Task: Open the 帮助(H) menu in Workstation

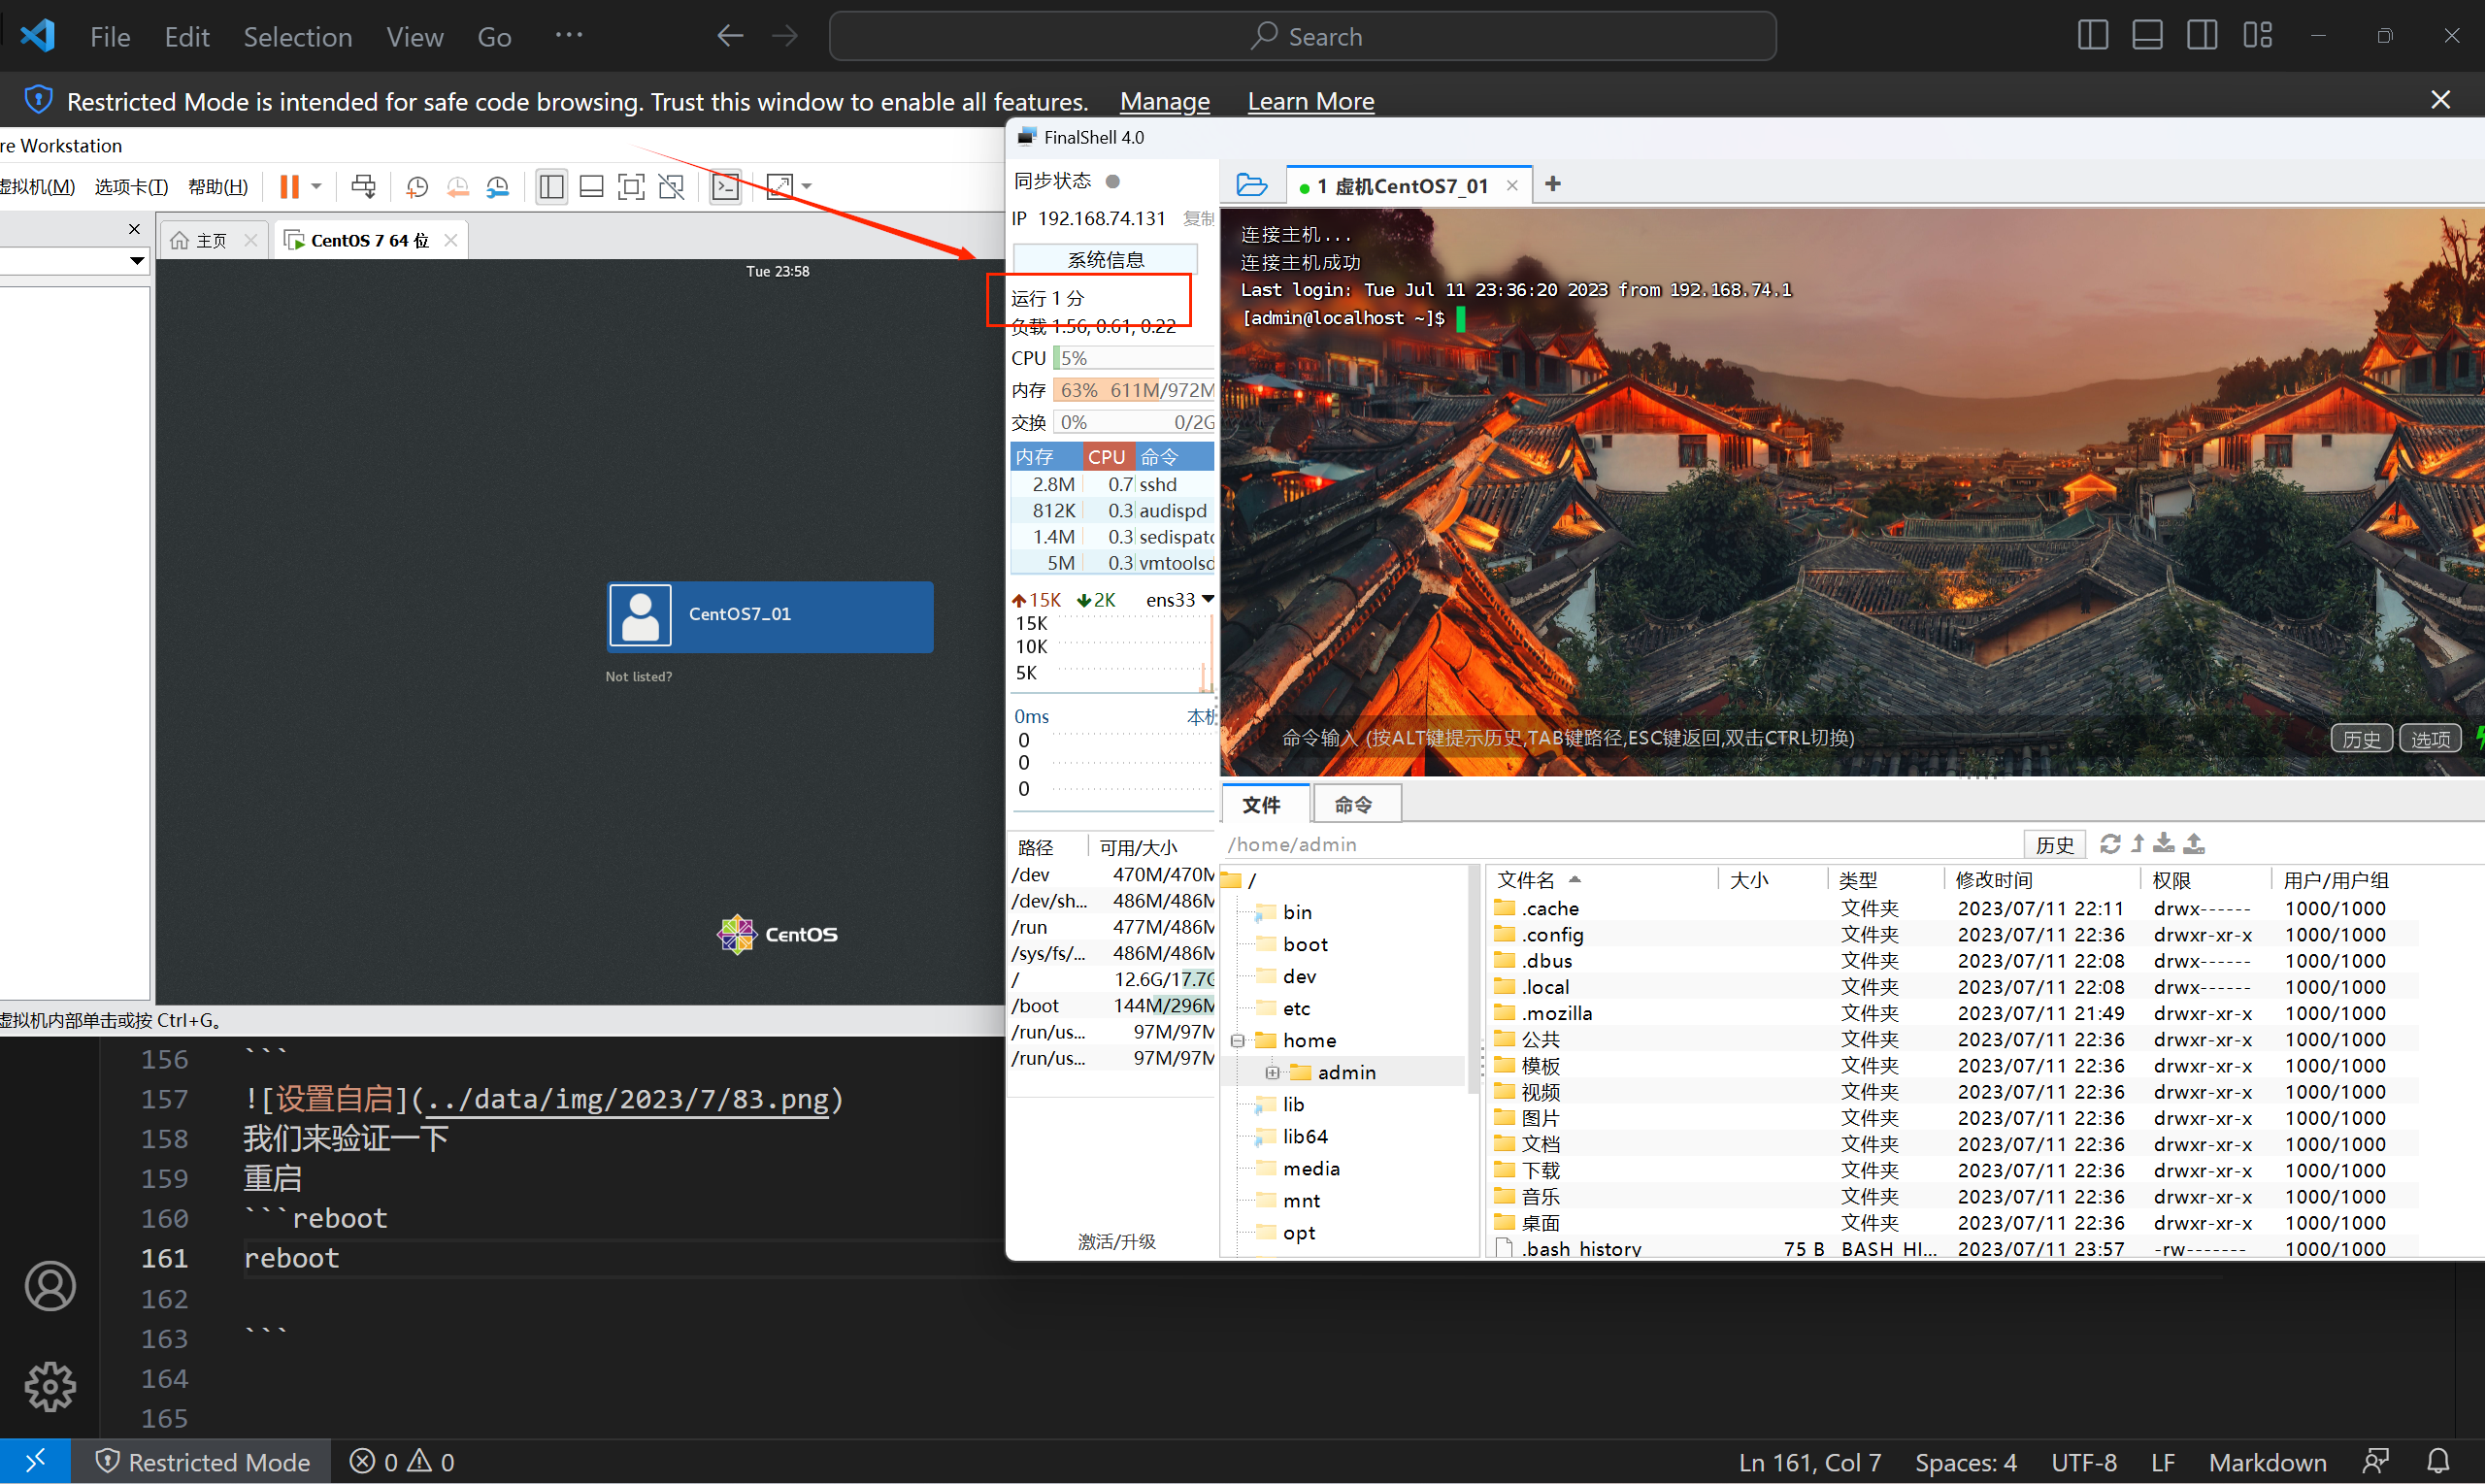Action: pos(218,187)
